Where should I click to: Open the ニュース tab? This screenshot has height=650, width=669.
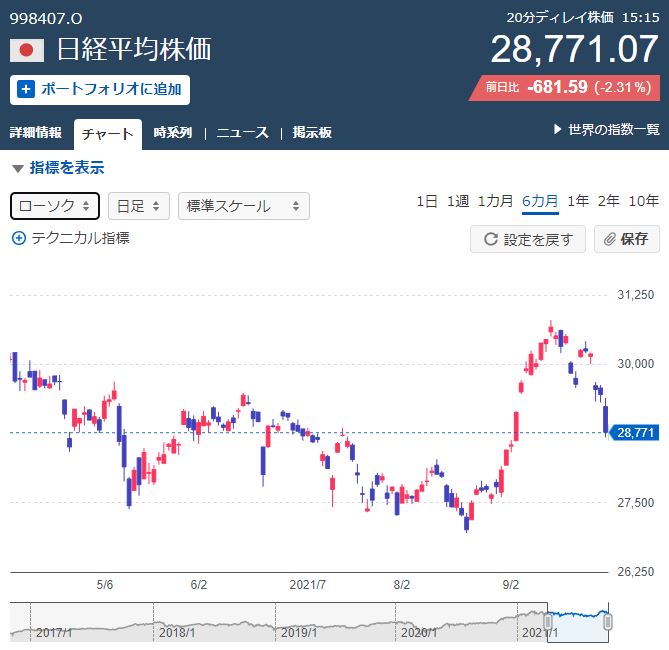[242, 133]
